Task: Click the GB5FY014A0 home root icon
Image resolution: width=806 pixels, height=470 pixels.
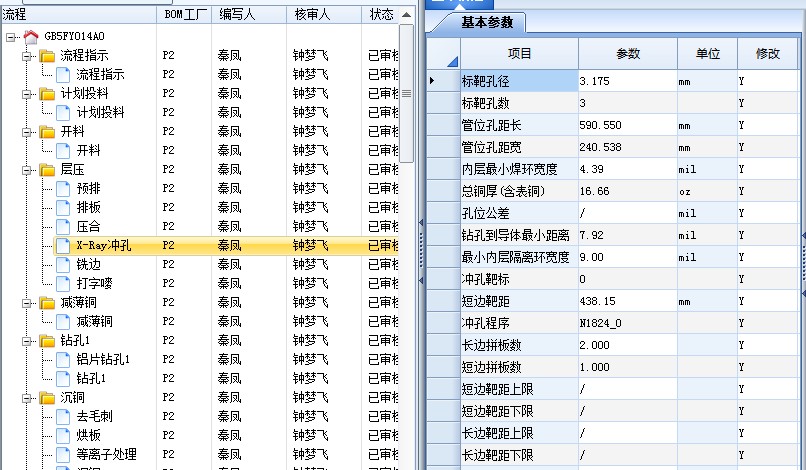Action: pos(31,37)
